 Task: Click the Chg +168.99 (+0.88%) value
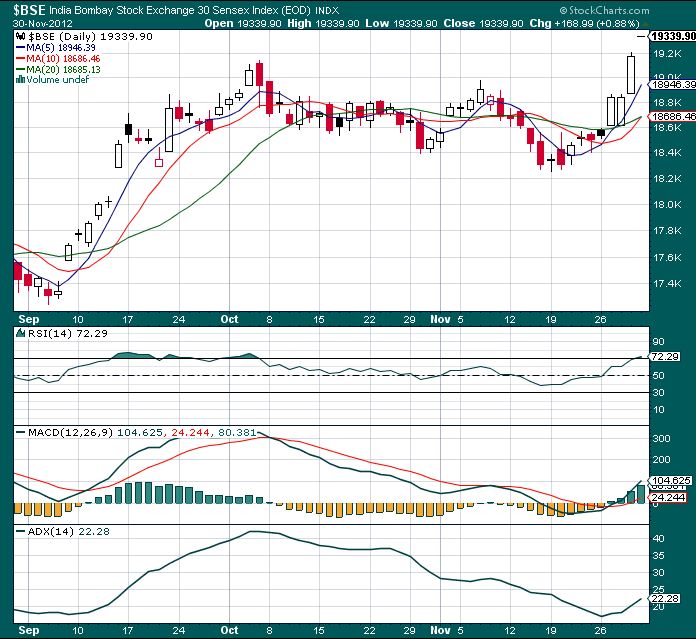click(x=584, y=24)
